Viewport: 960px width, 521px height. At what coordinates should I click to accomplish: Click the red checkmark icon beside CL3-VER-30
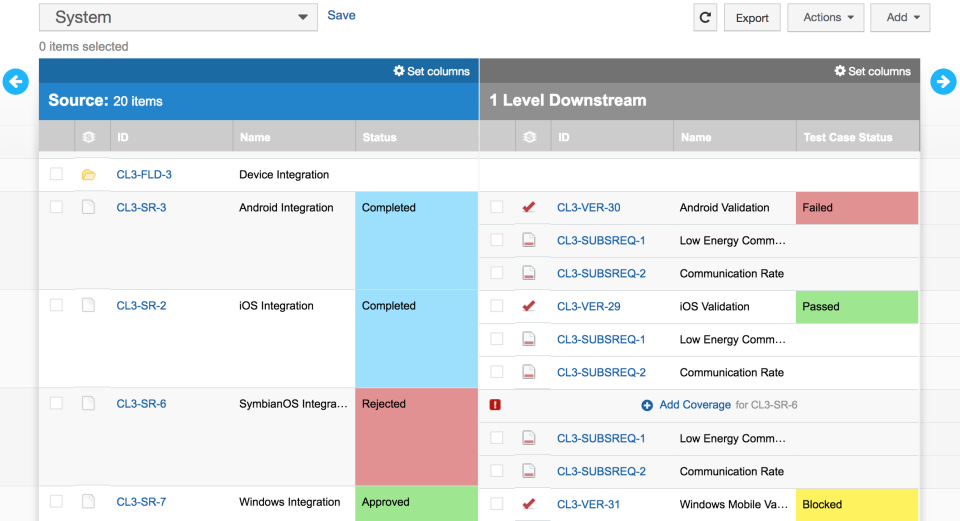[x=529, y=208]
